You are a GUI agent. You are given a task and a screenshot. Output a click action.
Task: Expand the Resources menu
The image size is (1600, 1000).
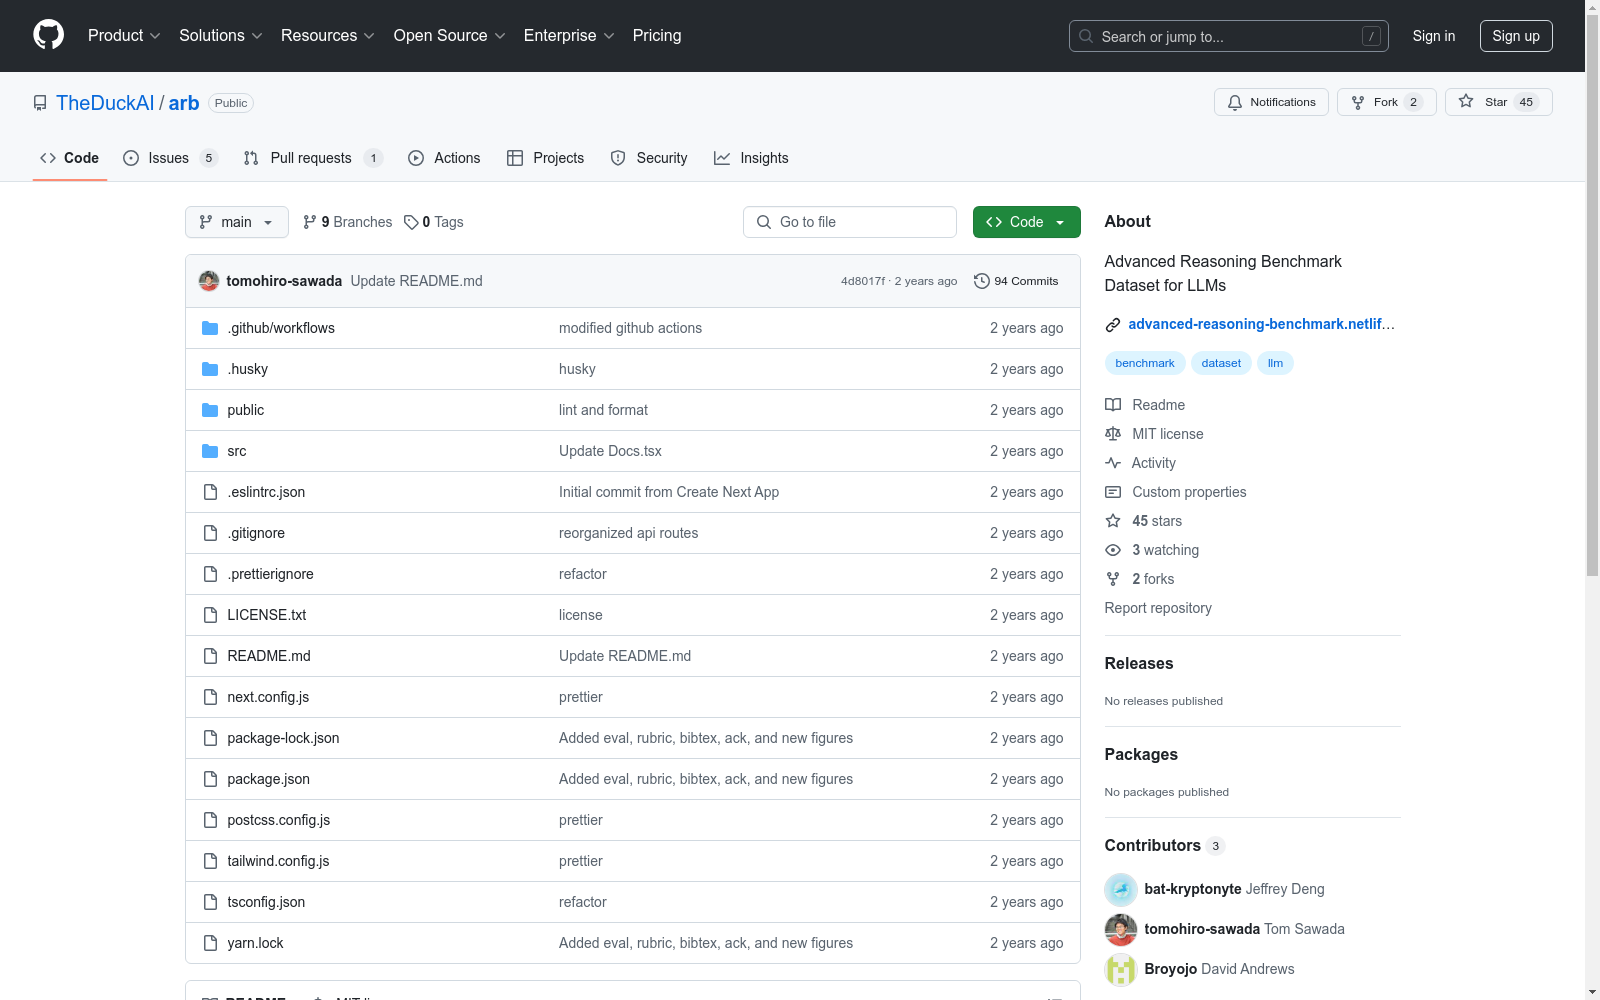pos(328,36)
